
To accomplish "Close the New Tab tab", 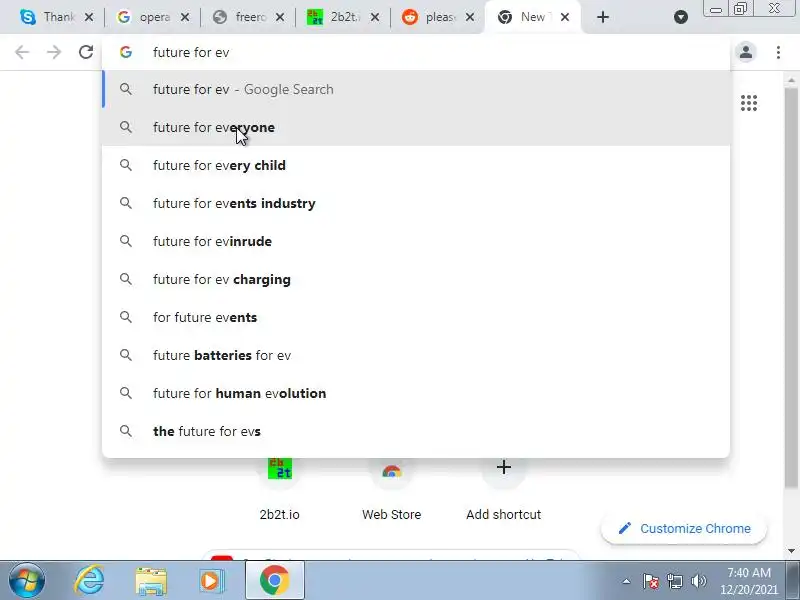I will (565, 17).
